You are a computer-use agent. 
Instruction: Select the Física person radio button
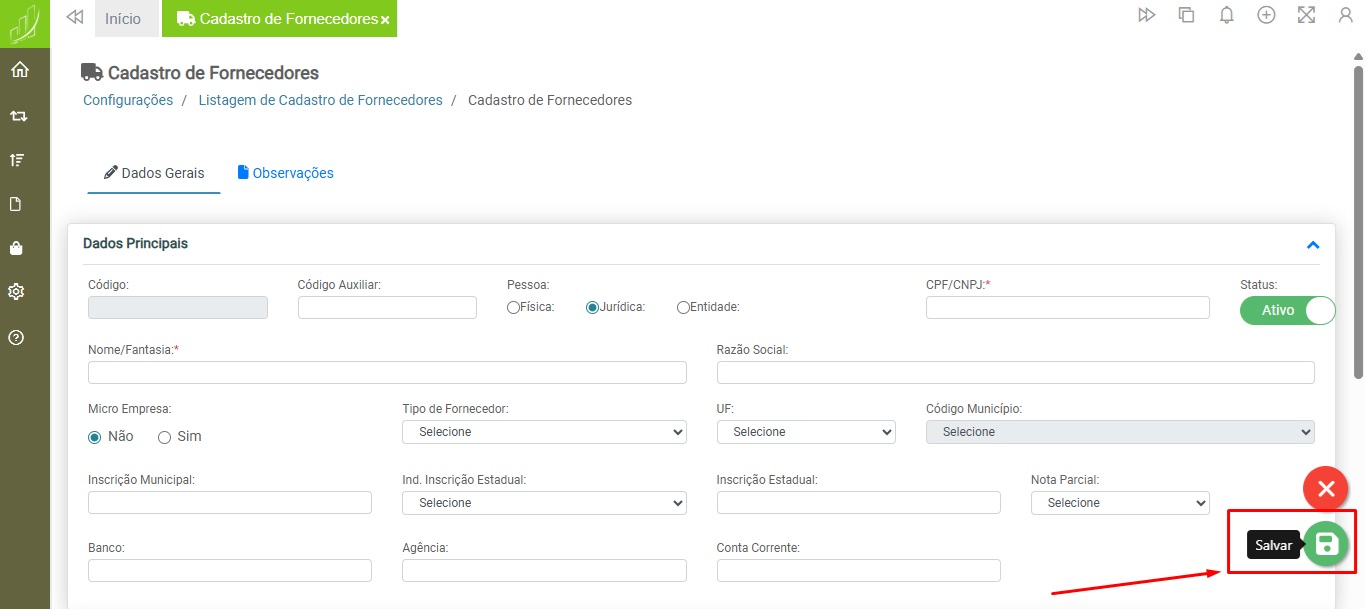click(x=513, y=308)
